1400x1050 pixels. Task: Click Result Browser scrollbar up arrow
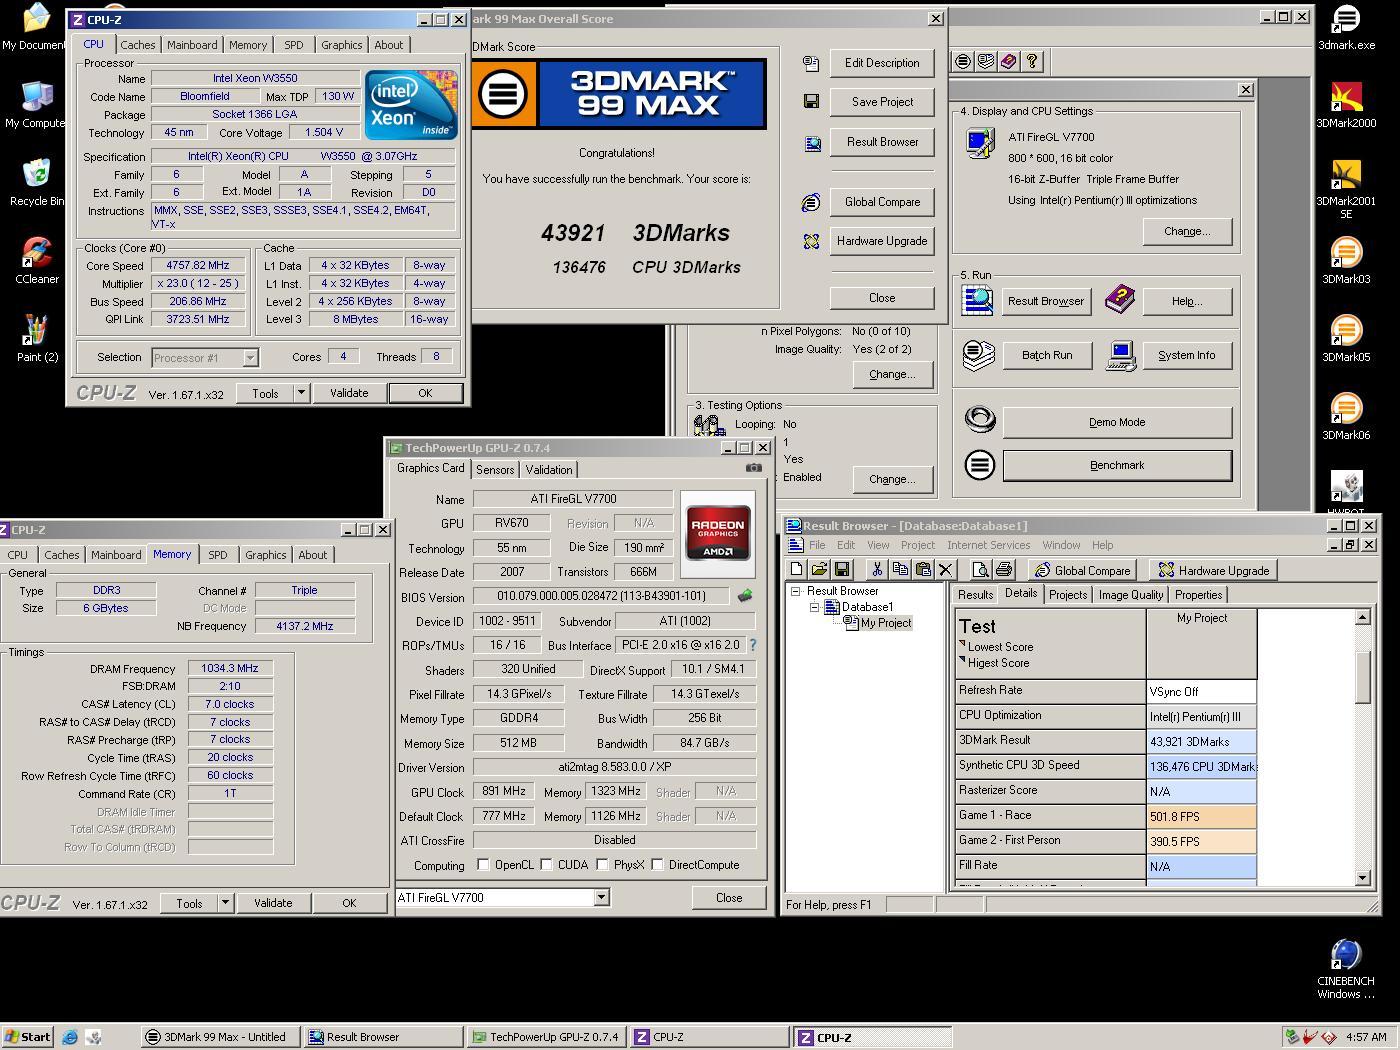tap(1362, 617)
